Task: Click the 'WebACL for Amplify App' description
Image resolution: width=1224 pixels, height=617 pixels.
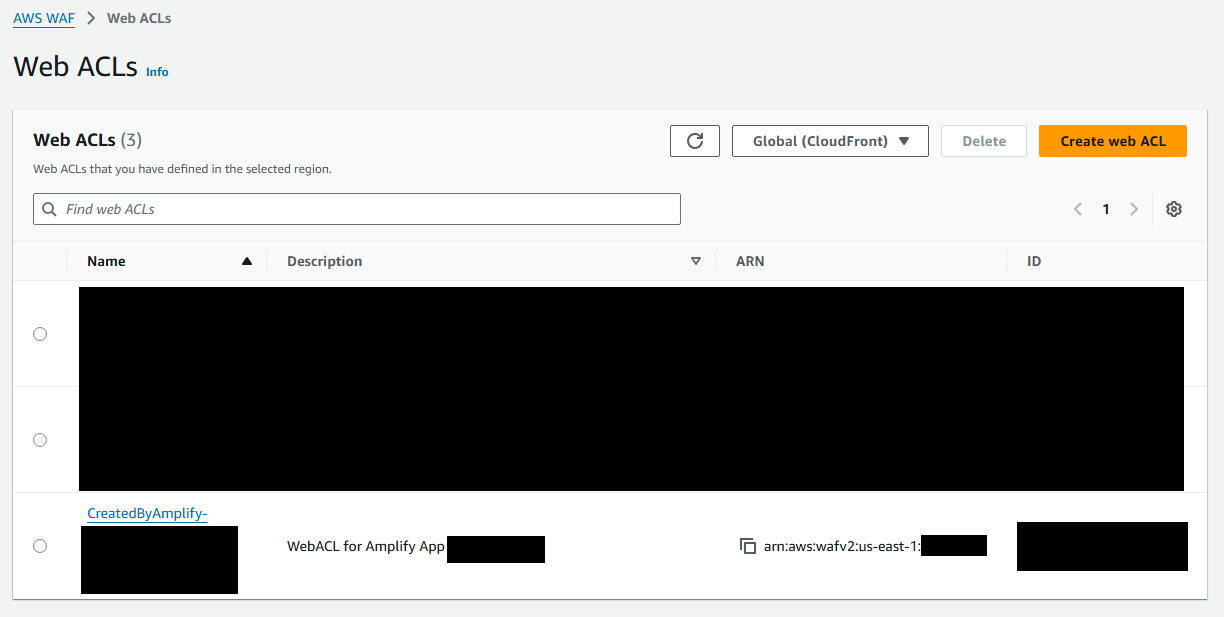Action: [366, 547]
